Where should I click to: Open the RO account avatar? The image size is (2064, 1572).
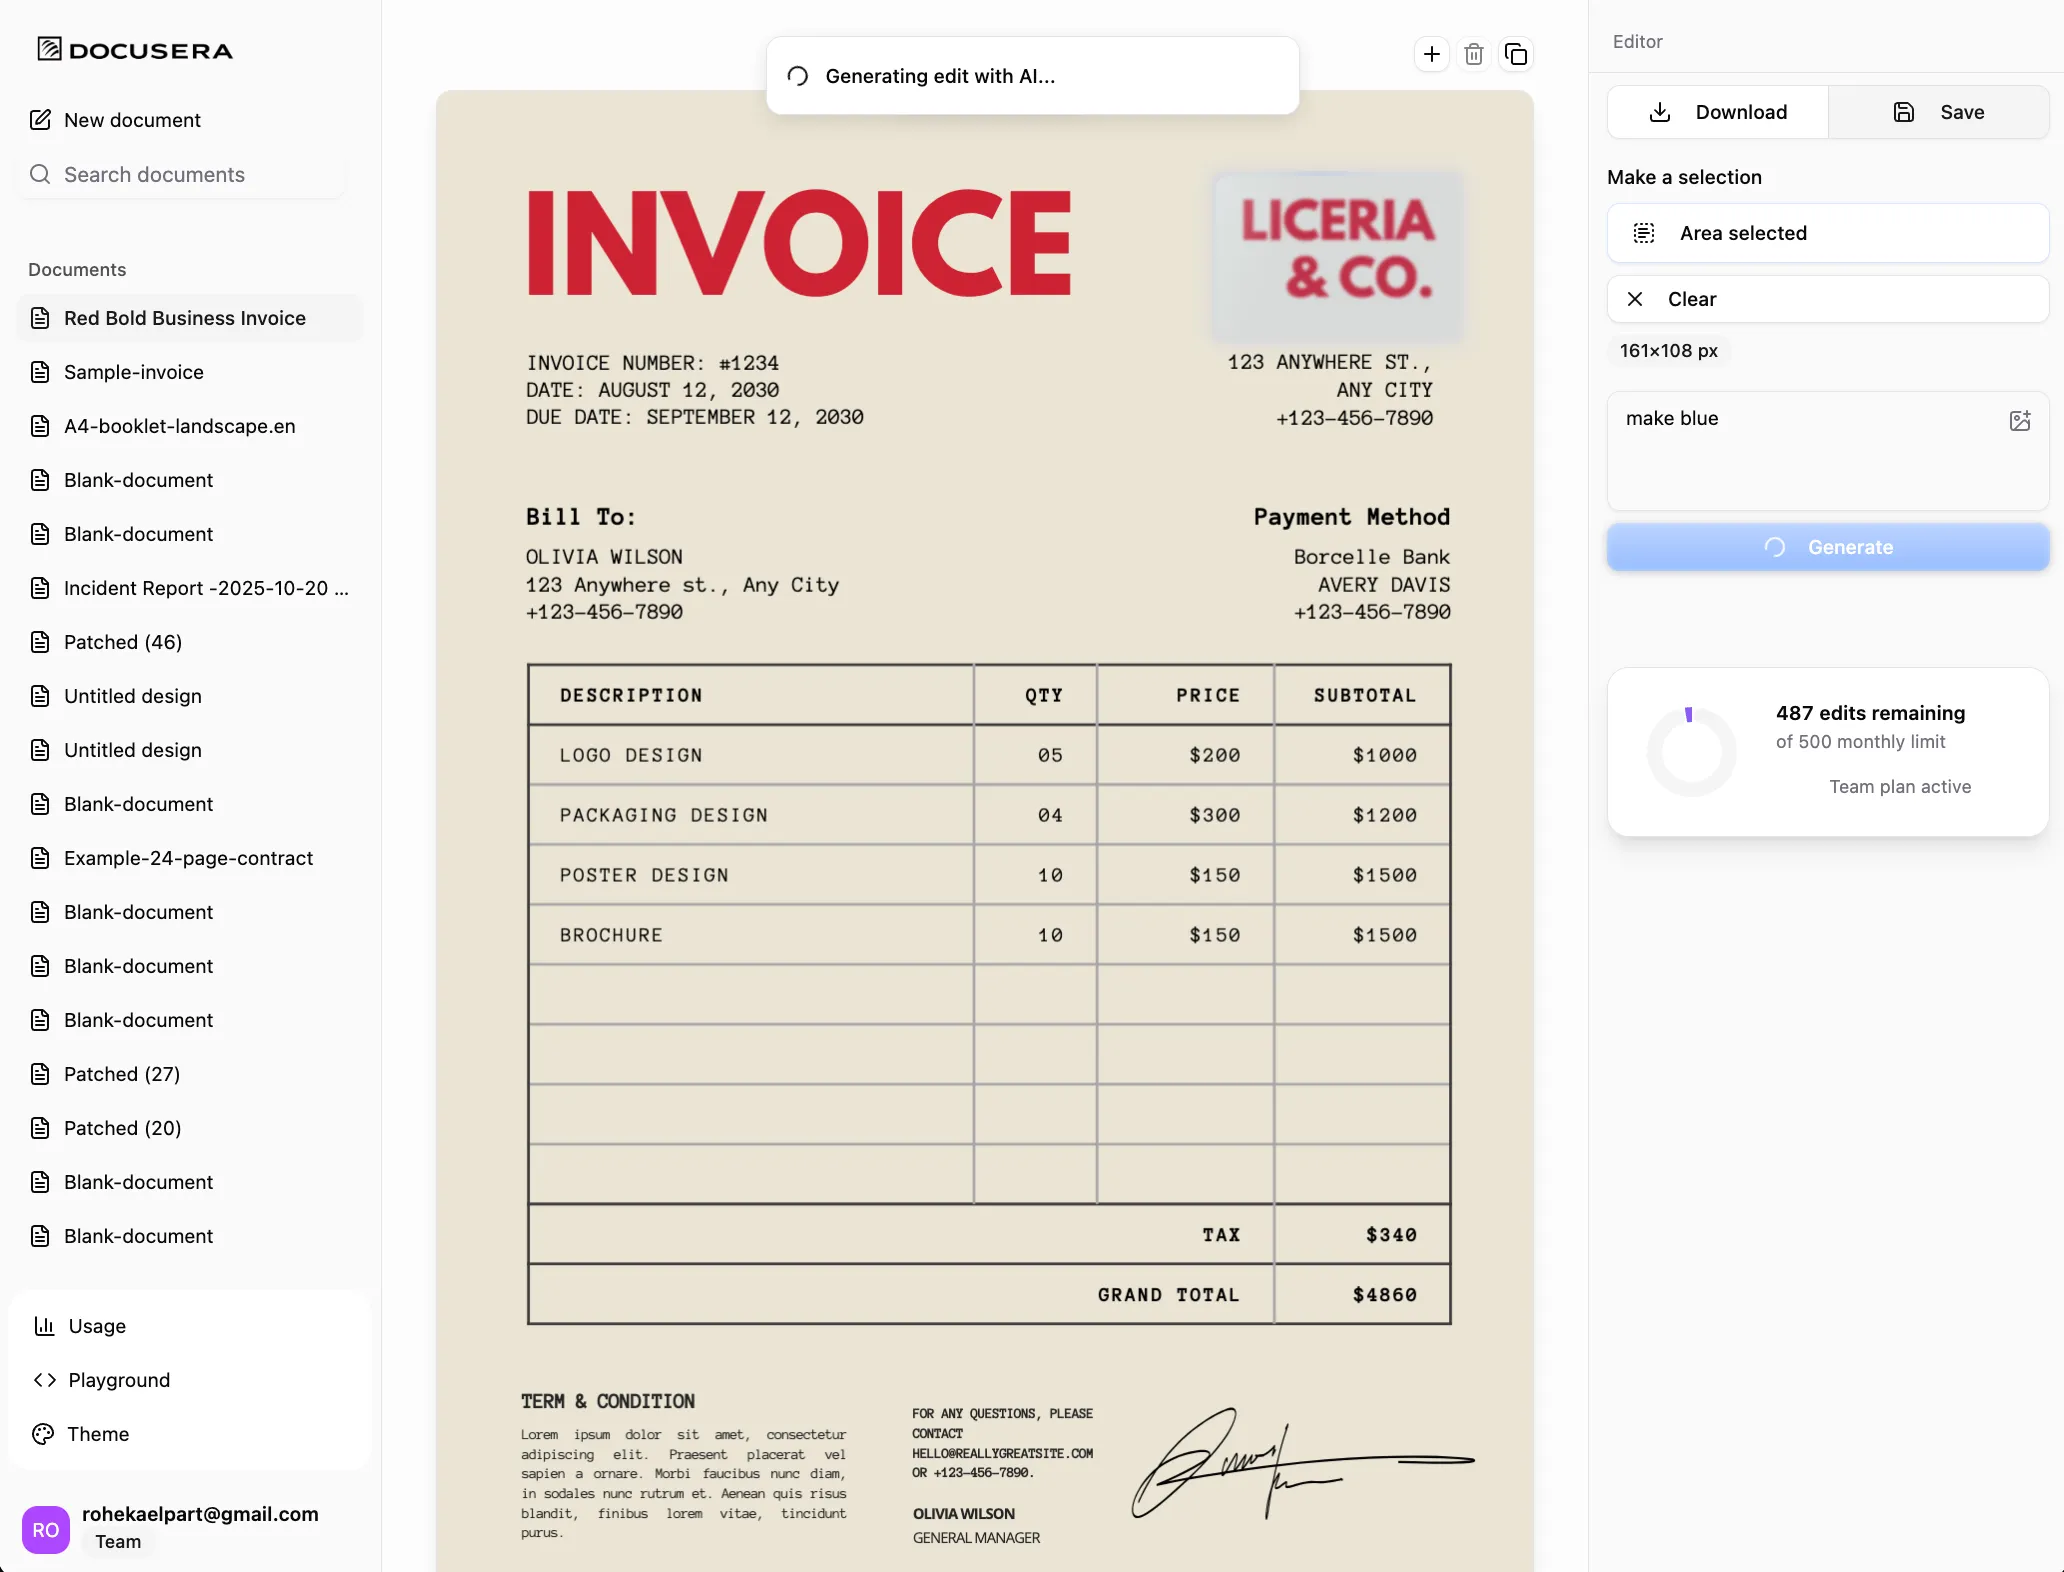(45, 1529)
